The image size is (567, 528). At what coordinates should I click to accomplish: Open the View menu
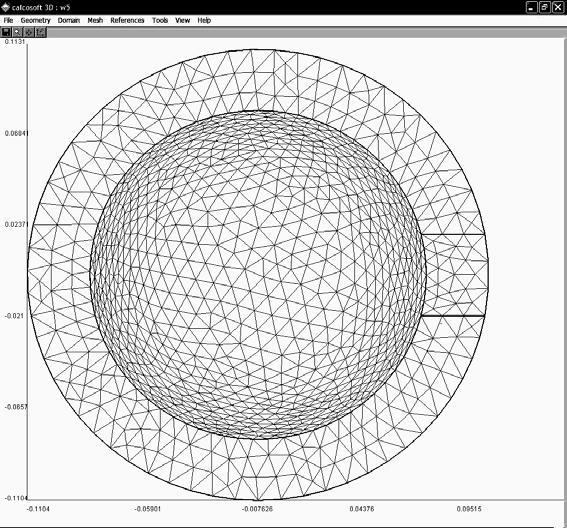tap(183, 20)
